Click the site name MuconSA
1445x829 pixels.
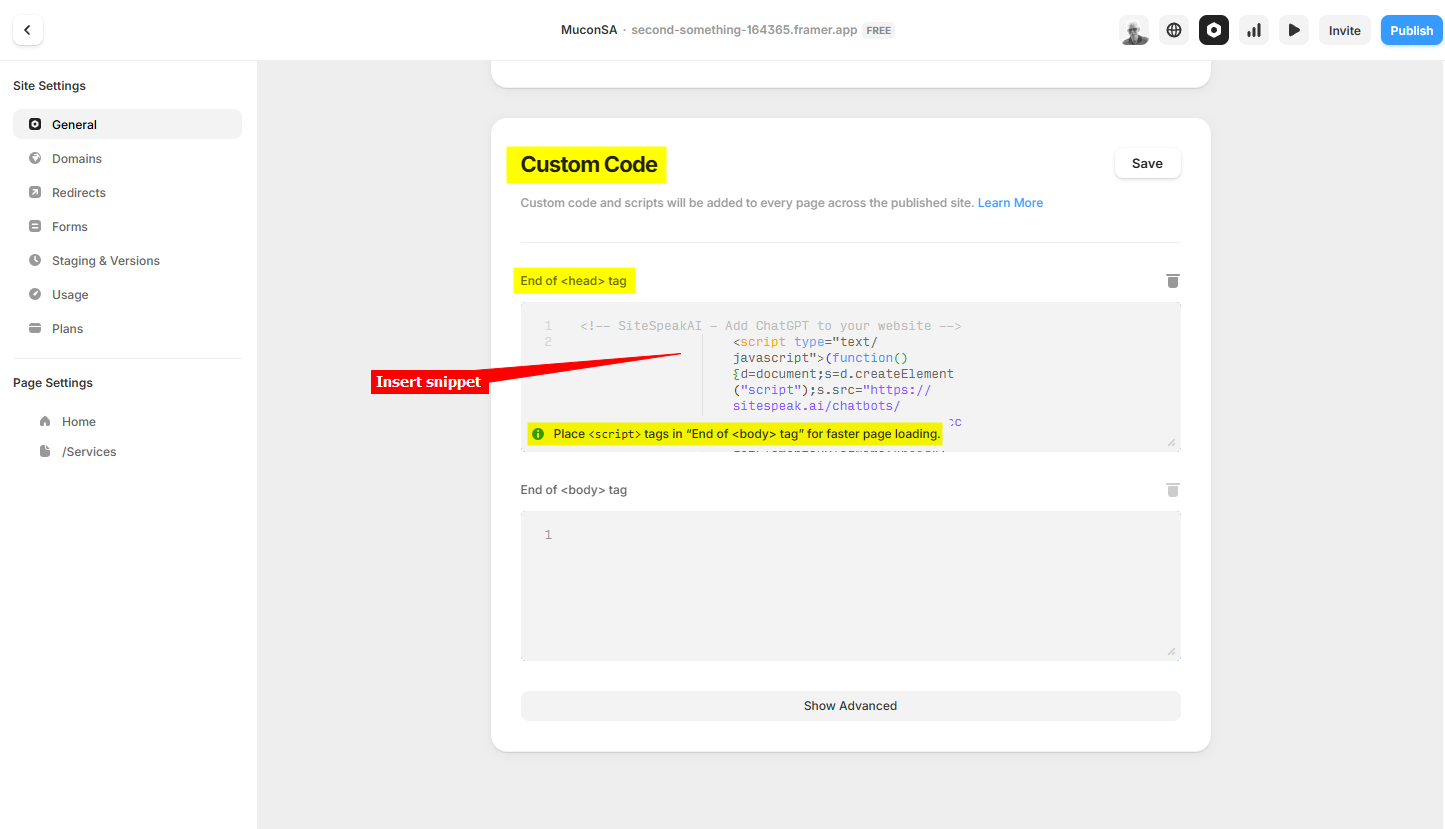pyautogui.click(x=588, y=31)
